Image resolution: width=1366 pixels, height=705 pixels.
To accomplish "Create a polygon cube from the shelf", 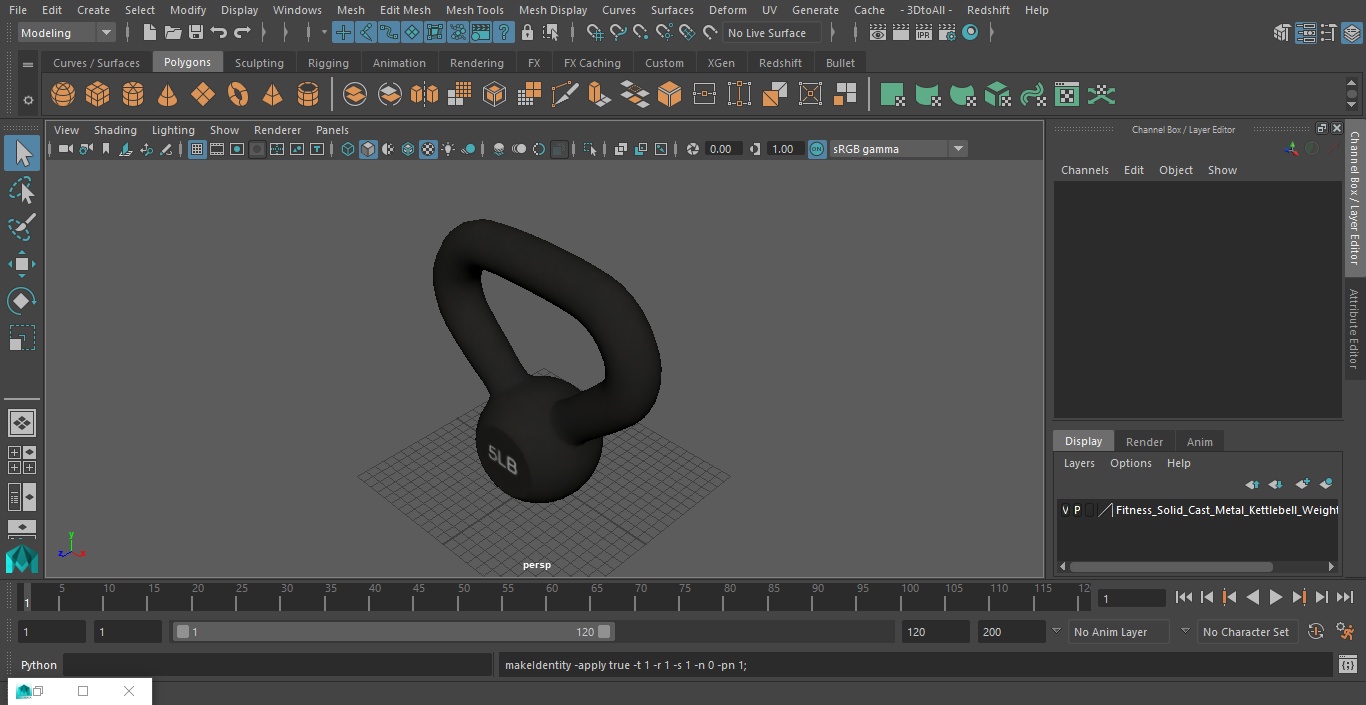I will 98,95.
